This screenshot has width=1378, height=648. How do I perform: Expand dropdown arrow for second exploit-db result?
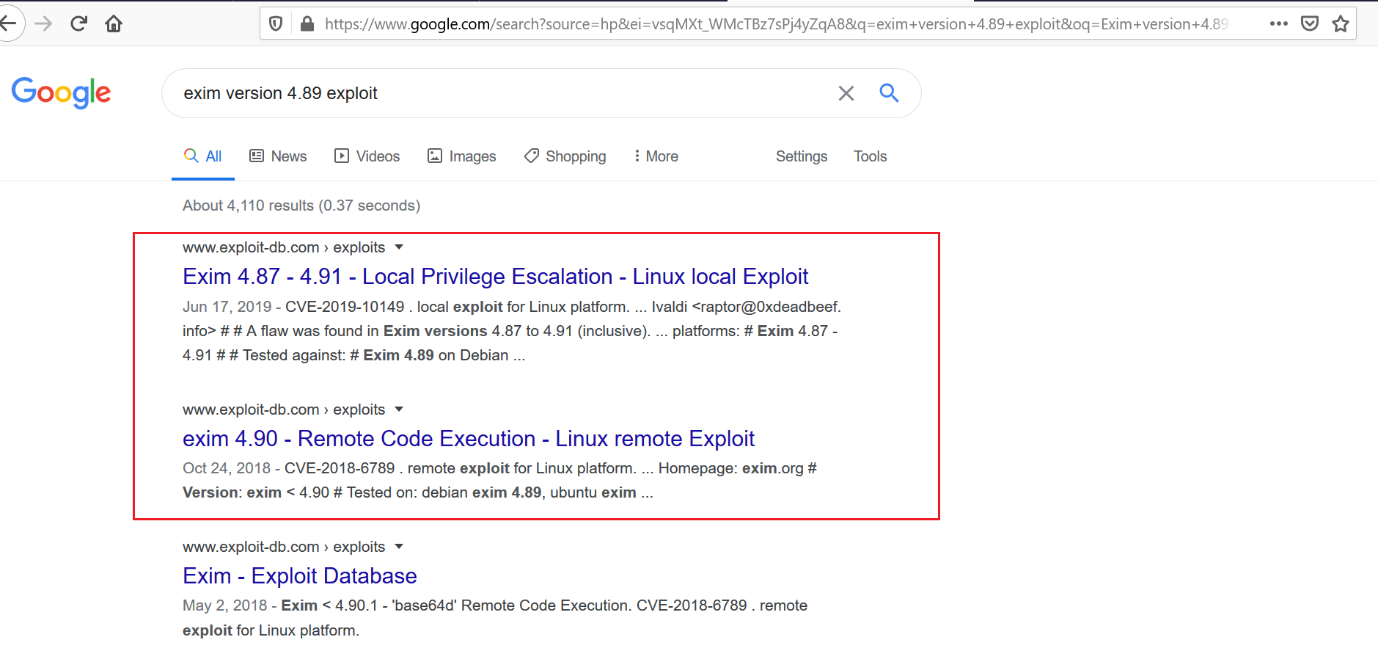point(399,409)
